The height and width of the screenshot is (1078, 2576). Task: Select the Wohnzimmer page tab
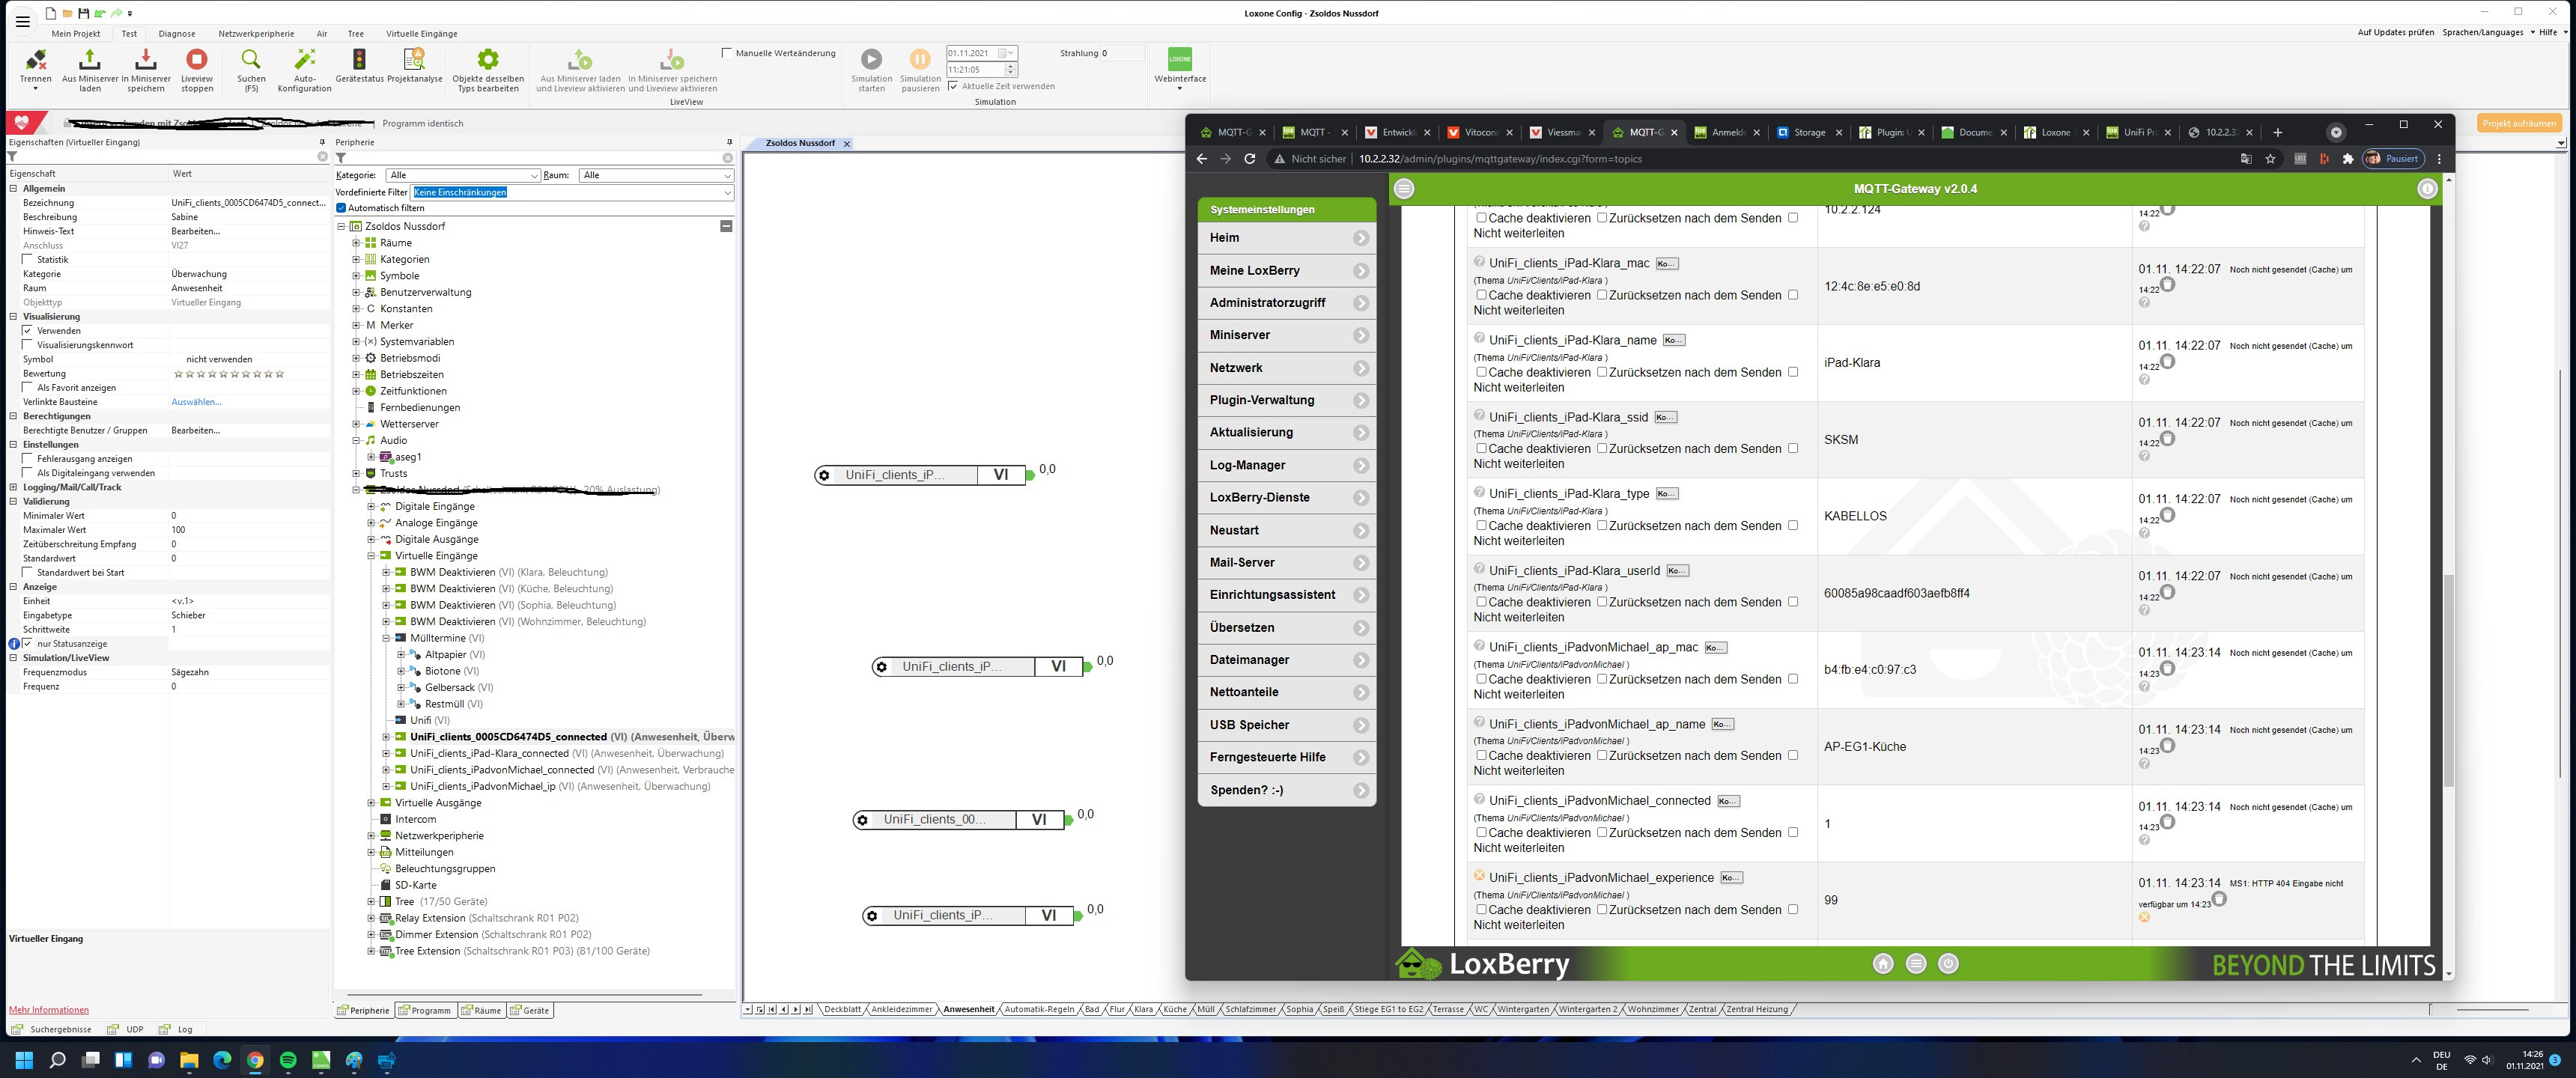click(1652, 1009)
